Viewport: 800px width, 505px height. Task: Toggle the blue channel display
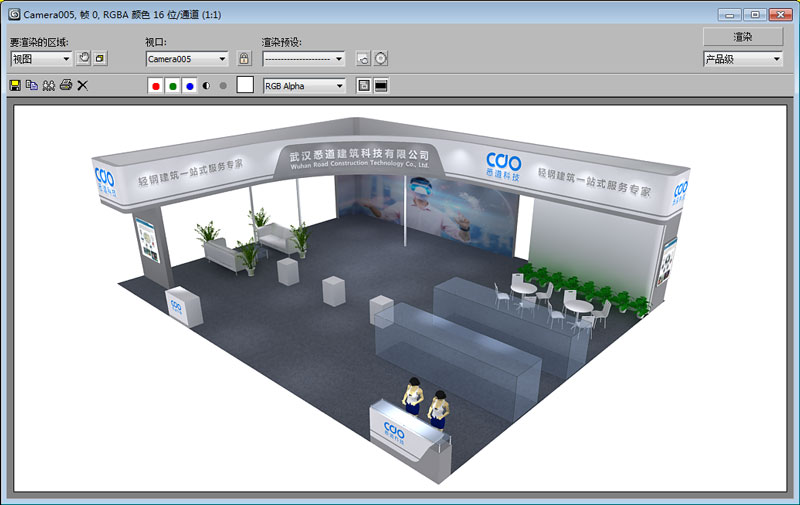pos(189,86)
